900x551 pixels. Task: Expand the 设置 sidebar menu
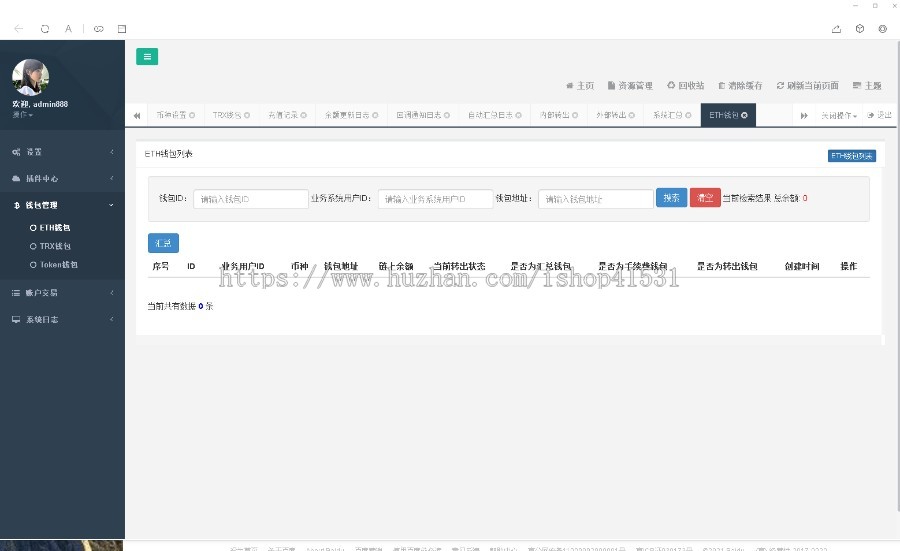pyautogui.click(x=62, y=152)
